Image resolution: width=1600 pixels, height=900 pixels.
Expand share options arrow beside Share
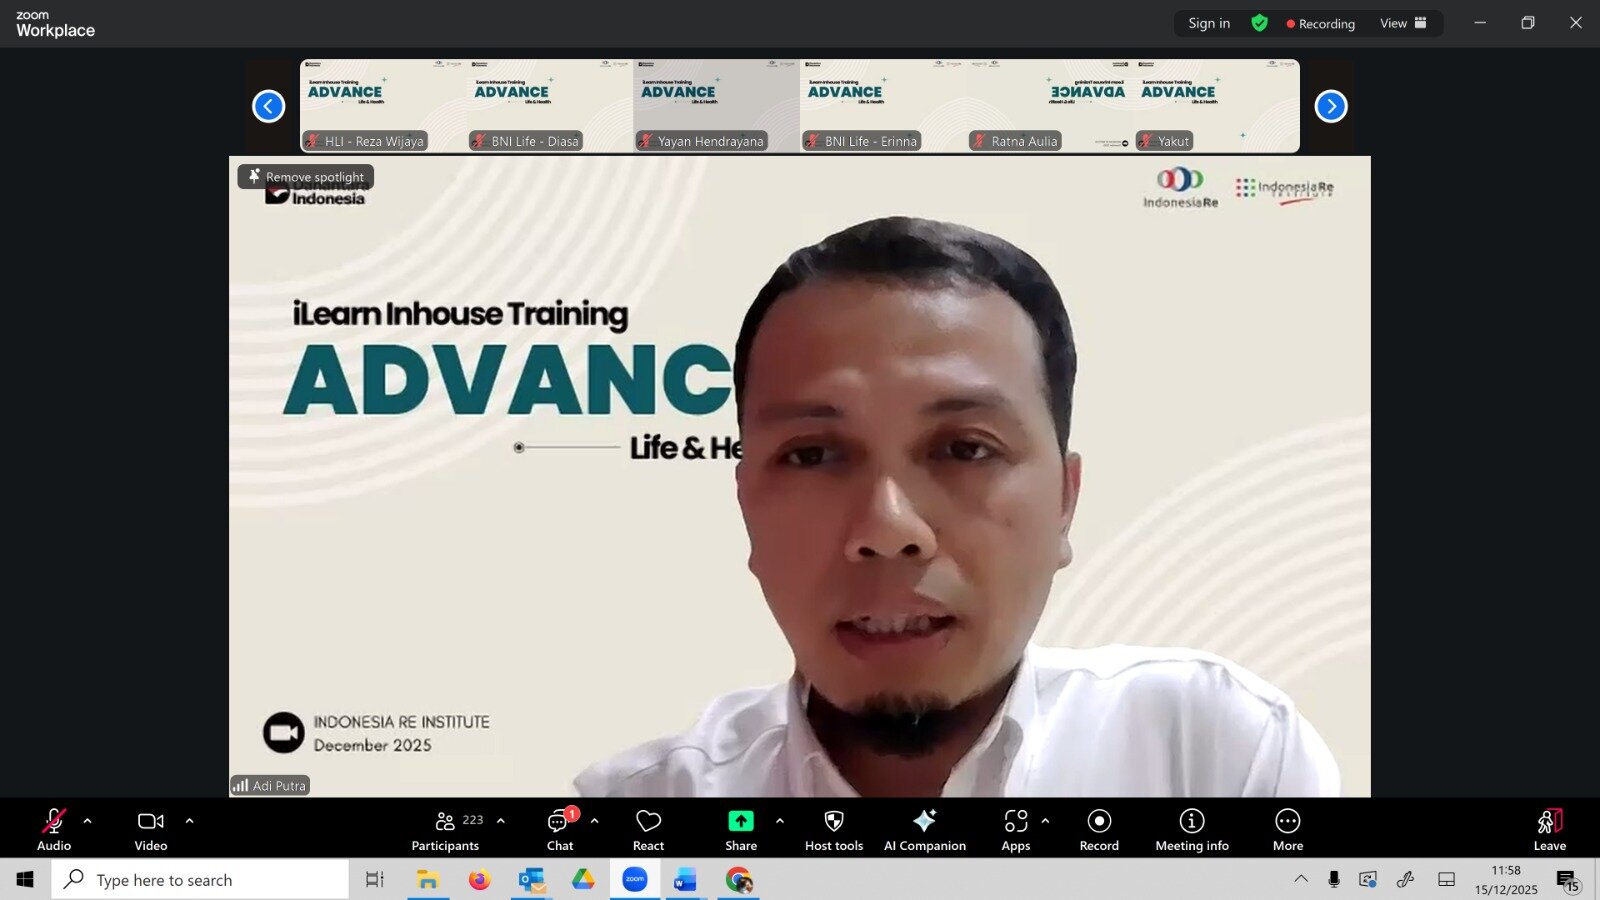[780, 821]
